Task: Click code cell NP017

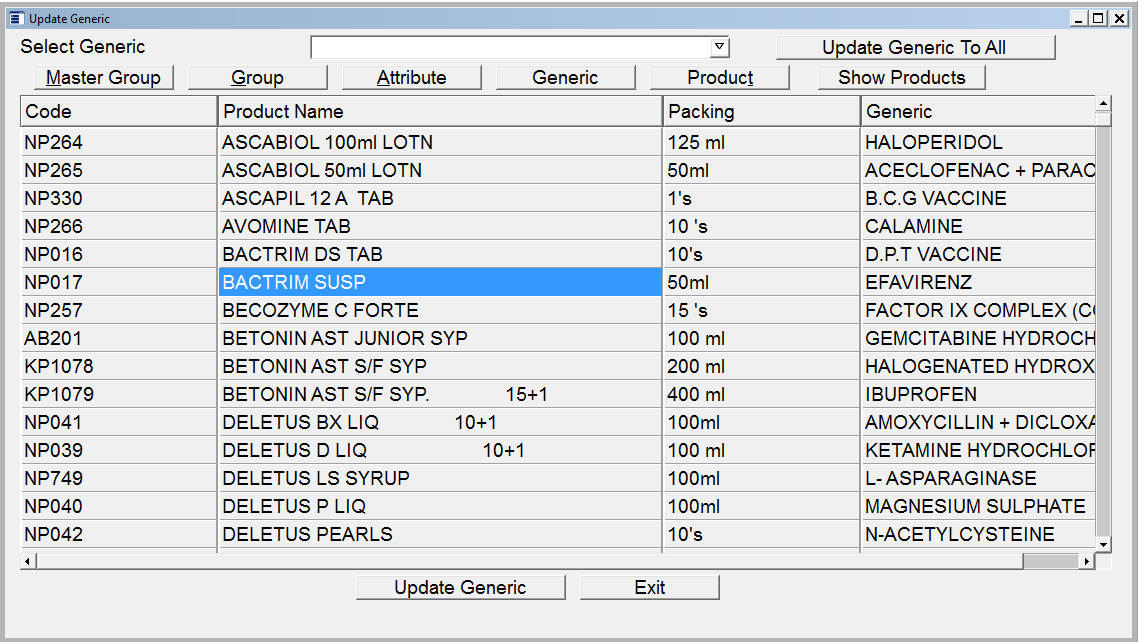Action: tap(119, 282)
